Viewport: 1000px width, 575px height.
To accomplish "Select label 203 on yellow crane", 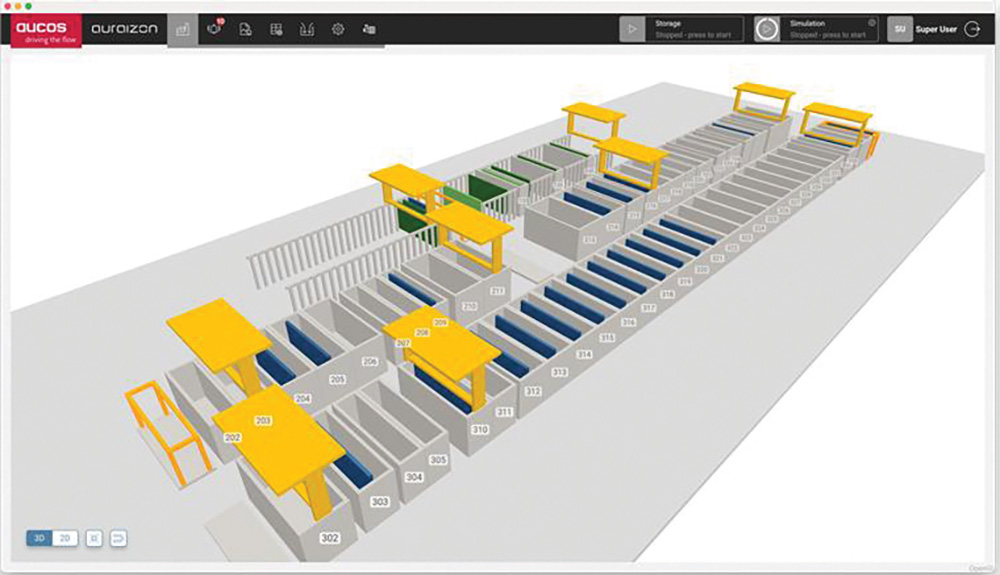I will [x=263, y=421].
